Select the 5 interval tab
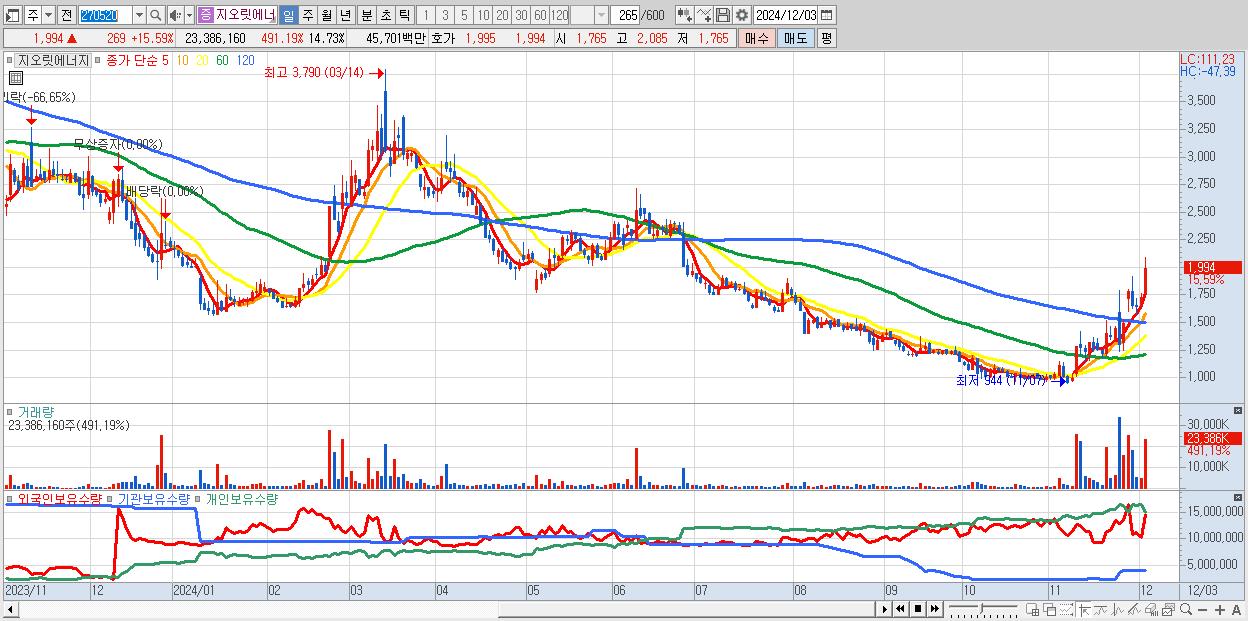 464,15
